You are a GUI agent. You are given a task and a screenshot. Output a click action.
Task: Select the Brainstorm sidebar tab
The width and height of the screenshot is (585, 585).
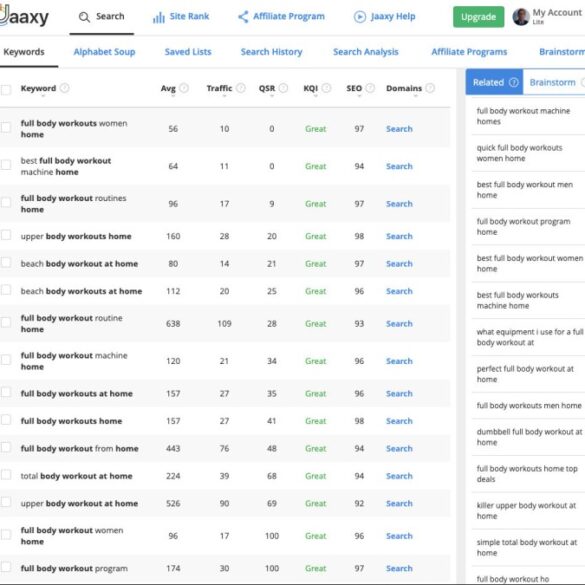554,82
